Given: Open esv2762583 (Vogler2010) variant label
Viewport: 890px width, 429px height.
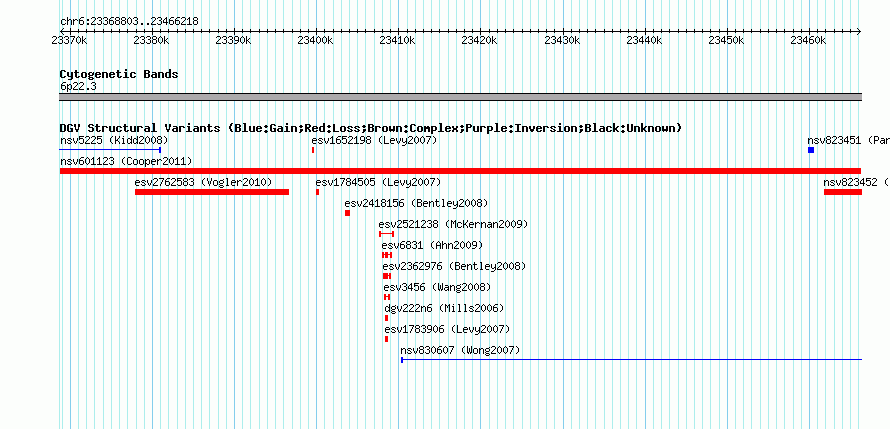Looking at the screenshot, I should click(203, 182).
